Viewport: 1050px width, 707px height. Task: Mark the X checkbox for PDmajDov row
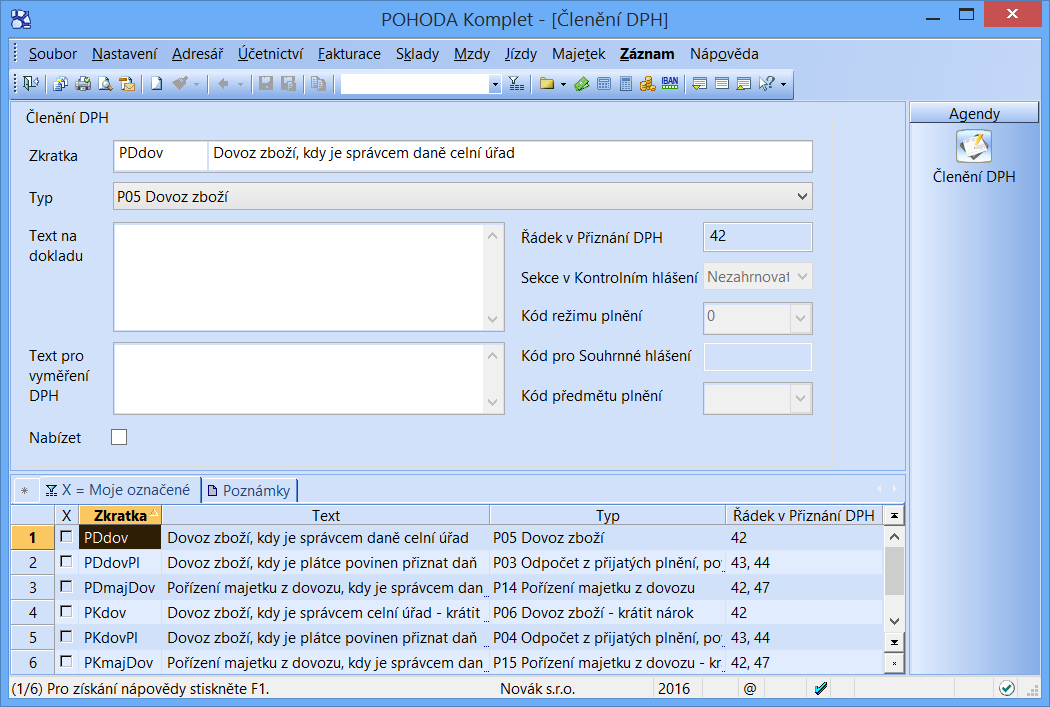[x=66, y=586]
